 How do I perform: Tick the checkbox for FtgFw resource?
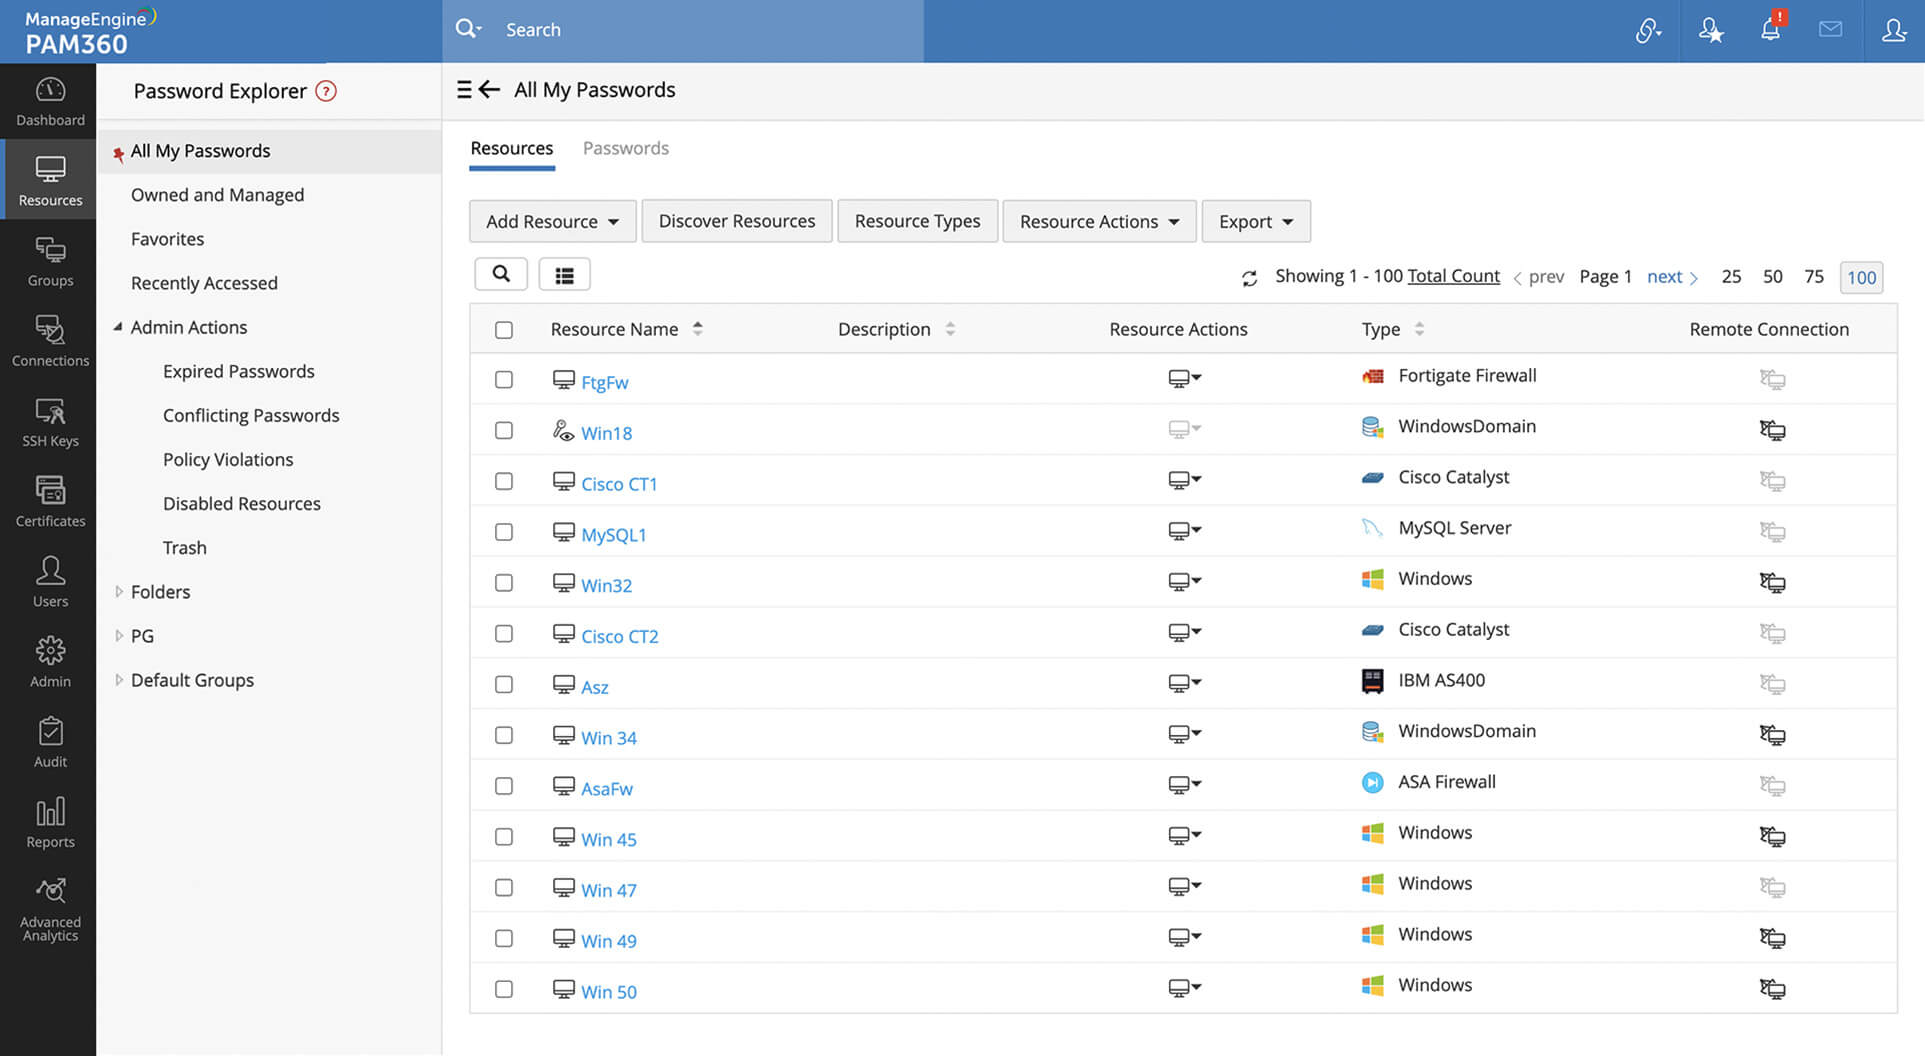[x=504, y=380]
